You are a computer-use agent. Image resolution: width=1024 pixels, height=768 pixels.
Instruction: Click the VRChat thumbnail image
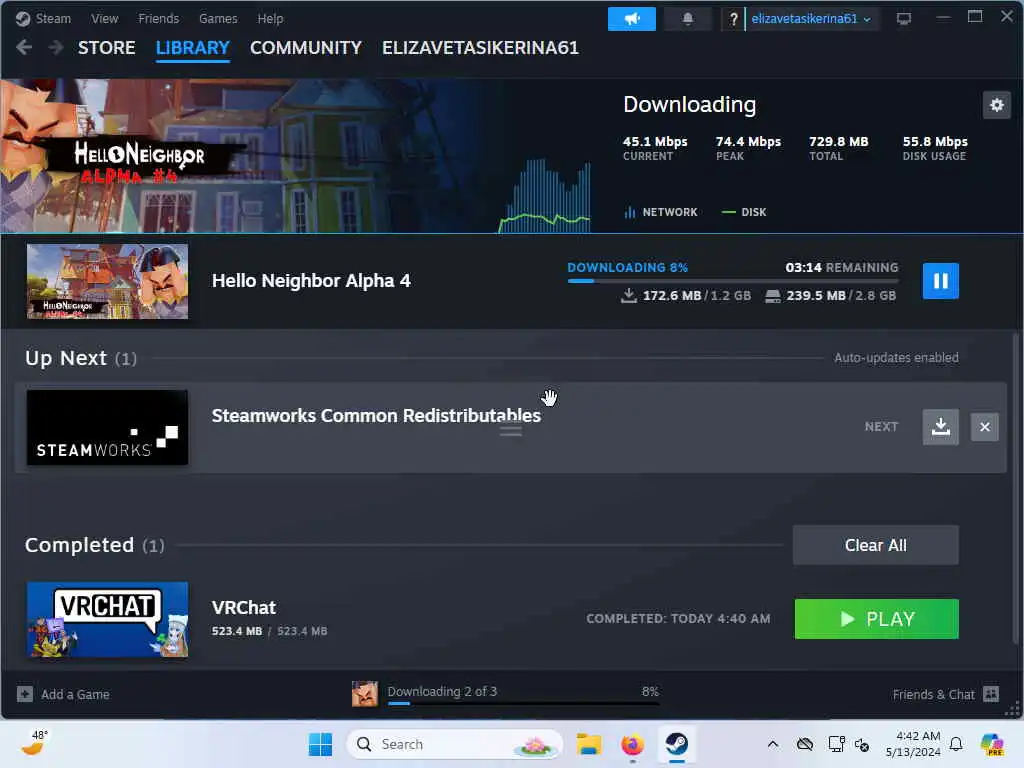(107, 619)
